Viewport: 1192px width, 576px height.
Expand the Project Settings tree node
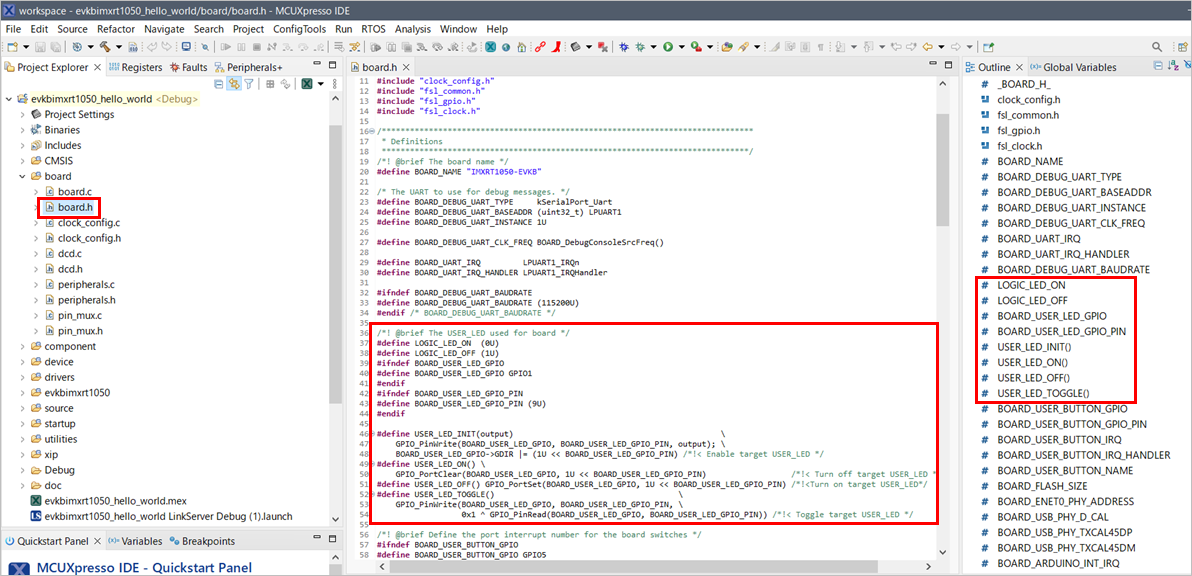pos(22,115)
